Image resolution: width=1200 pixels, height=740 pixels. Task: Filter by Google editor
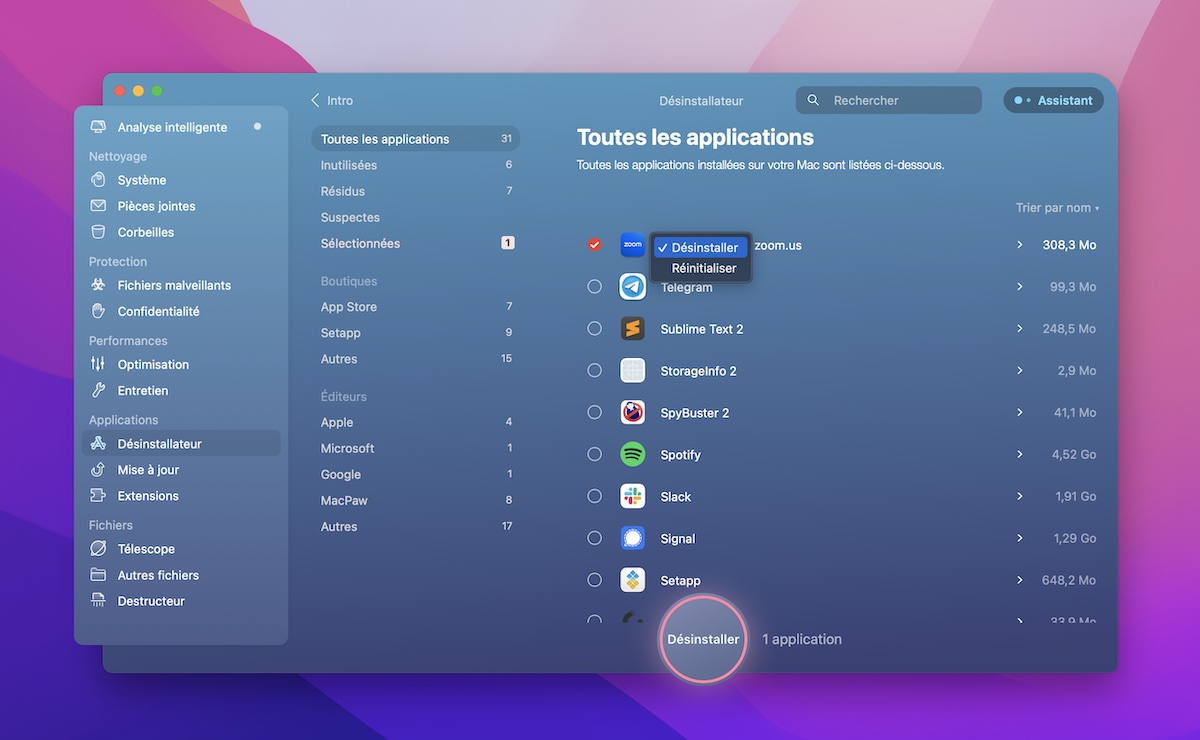[415, 474]
